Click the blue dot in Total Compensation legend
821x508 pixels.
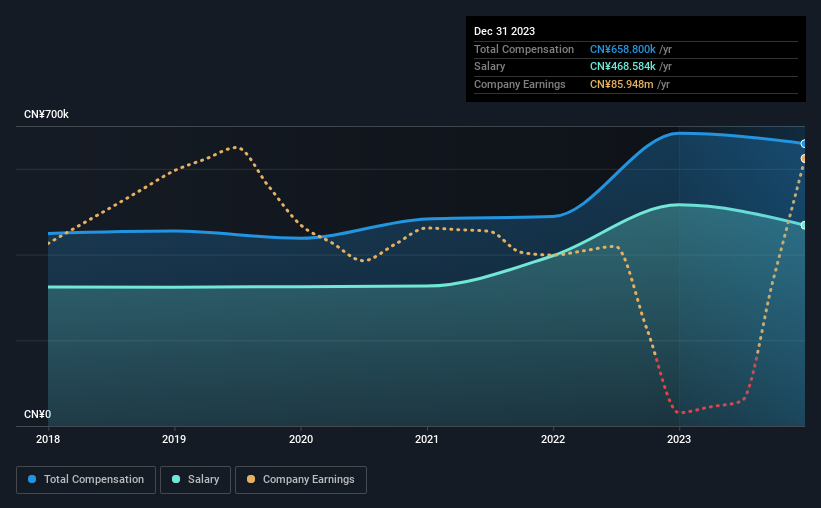[x=32, y=479]
